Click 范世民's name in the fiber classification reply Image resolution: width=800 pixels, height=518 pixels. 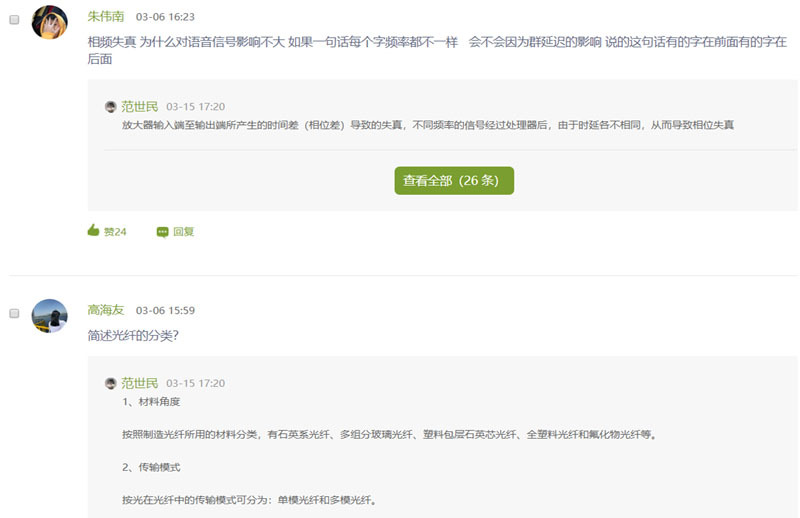140,383
